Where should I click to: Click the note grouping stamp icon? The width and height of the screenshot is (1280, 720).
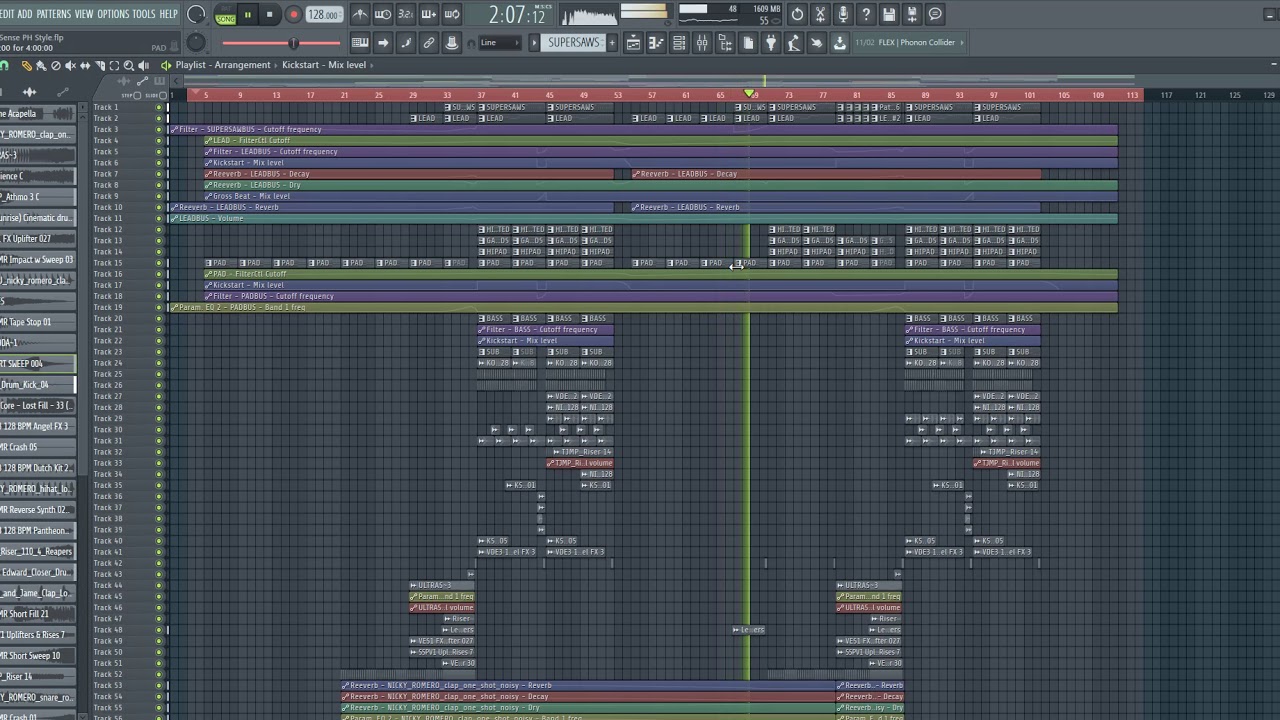point(451,42)
